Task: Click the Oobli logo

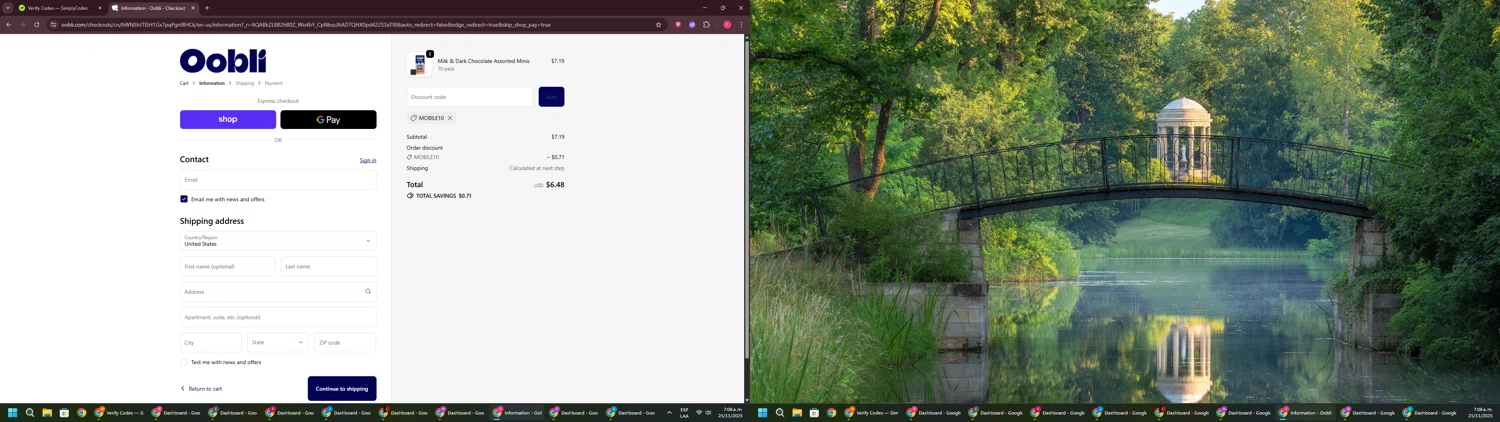Action: tap(223, 61)
